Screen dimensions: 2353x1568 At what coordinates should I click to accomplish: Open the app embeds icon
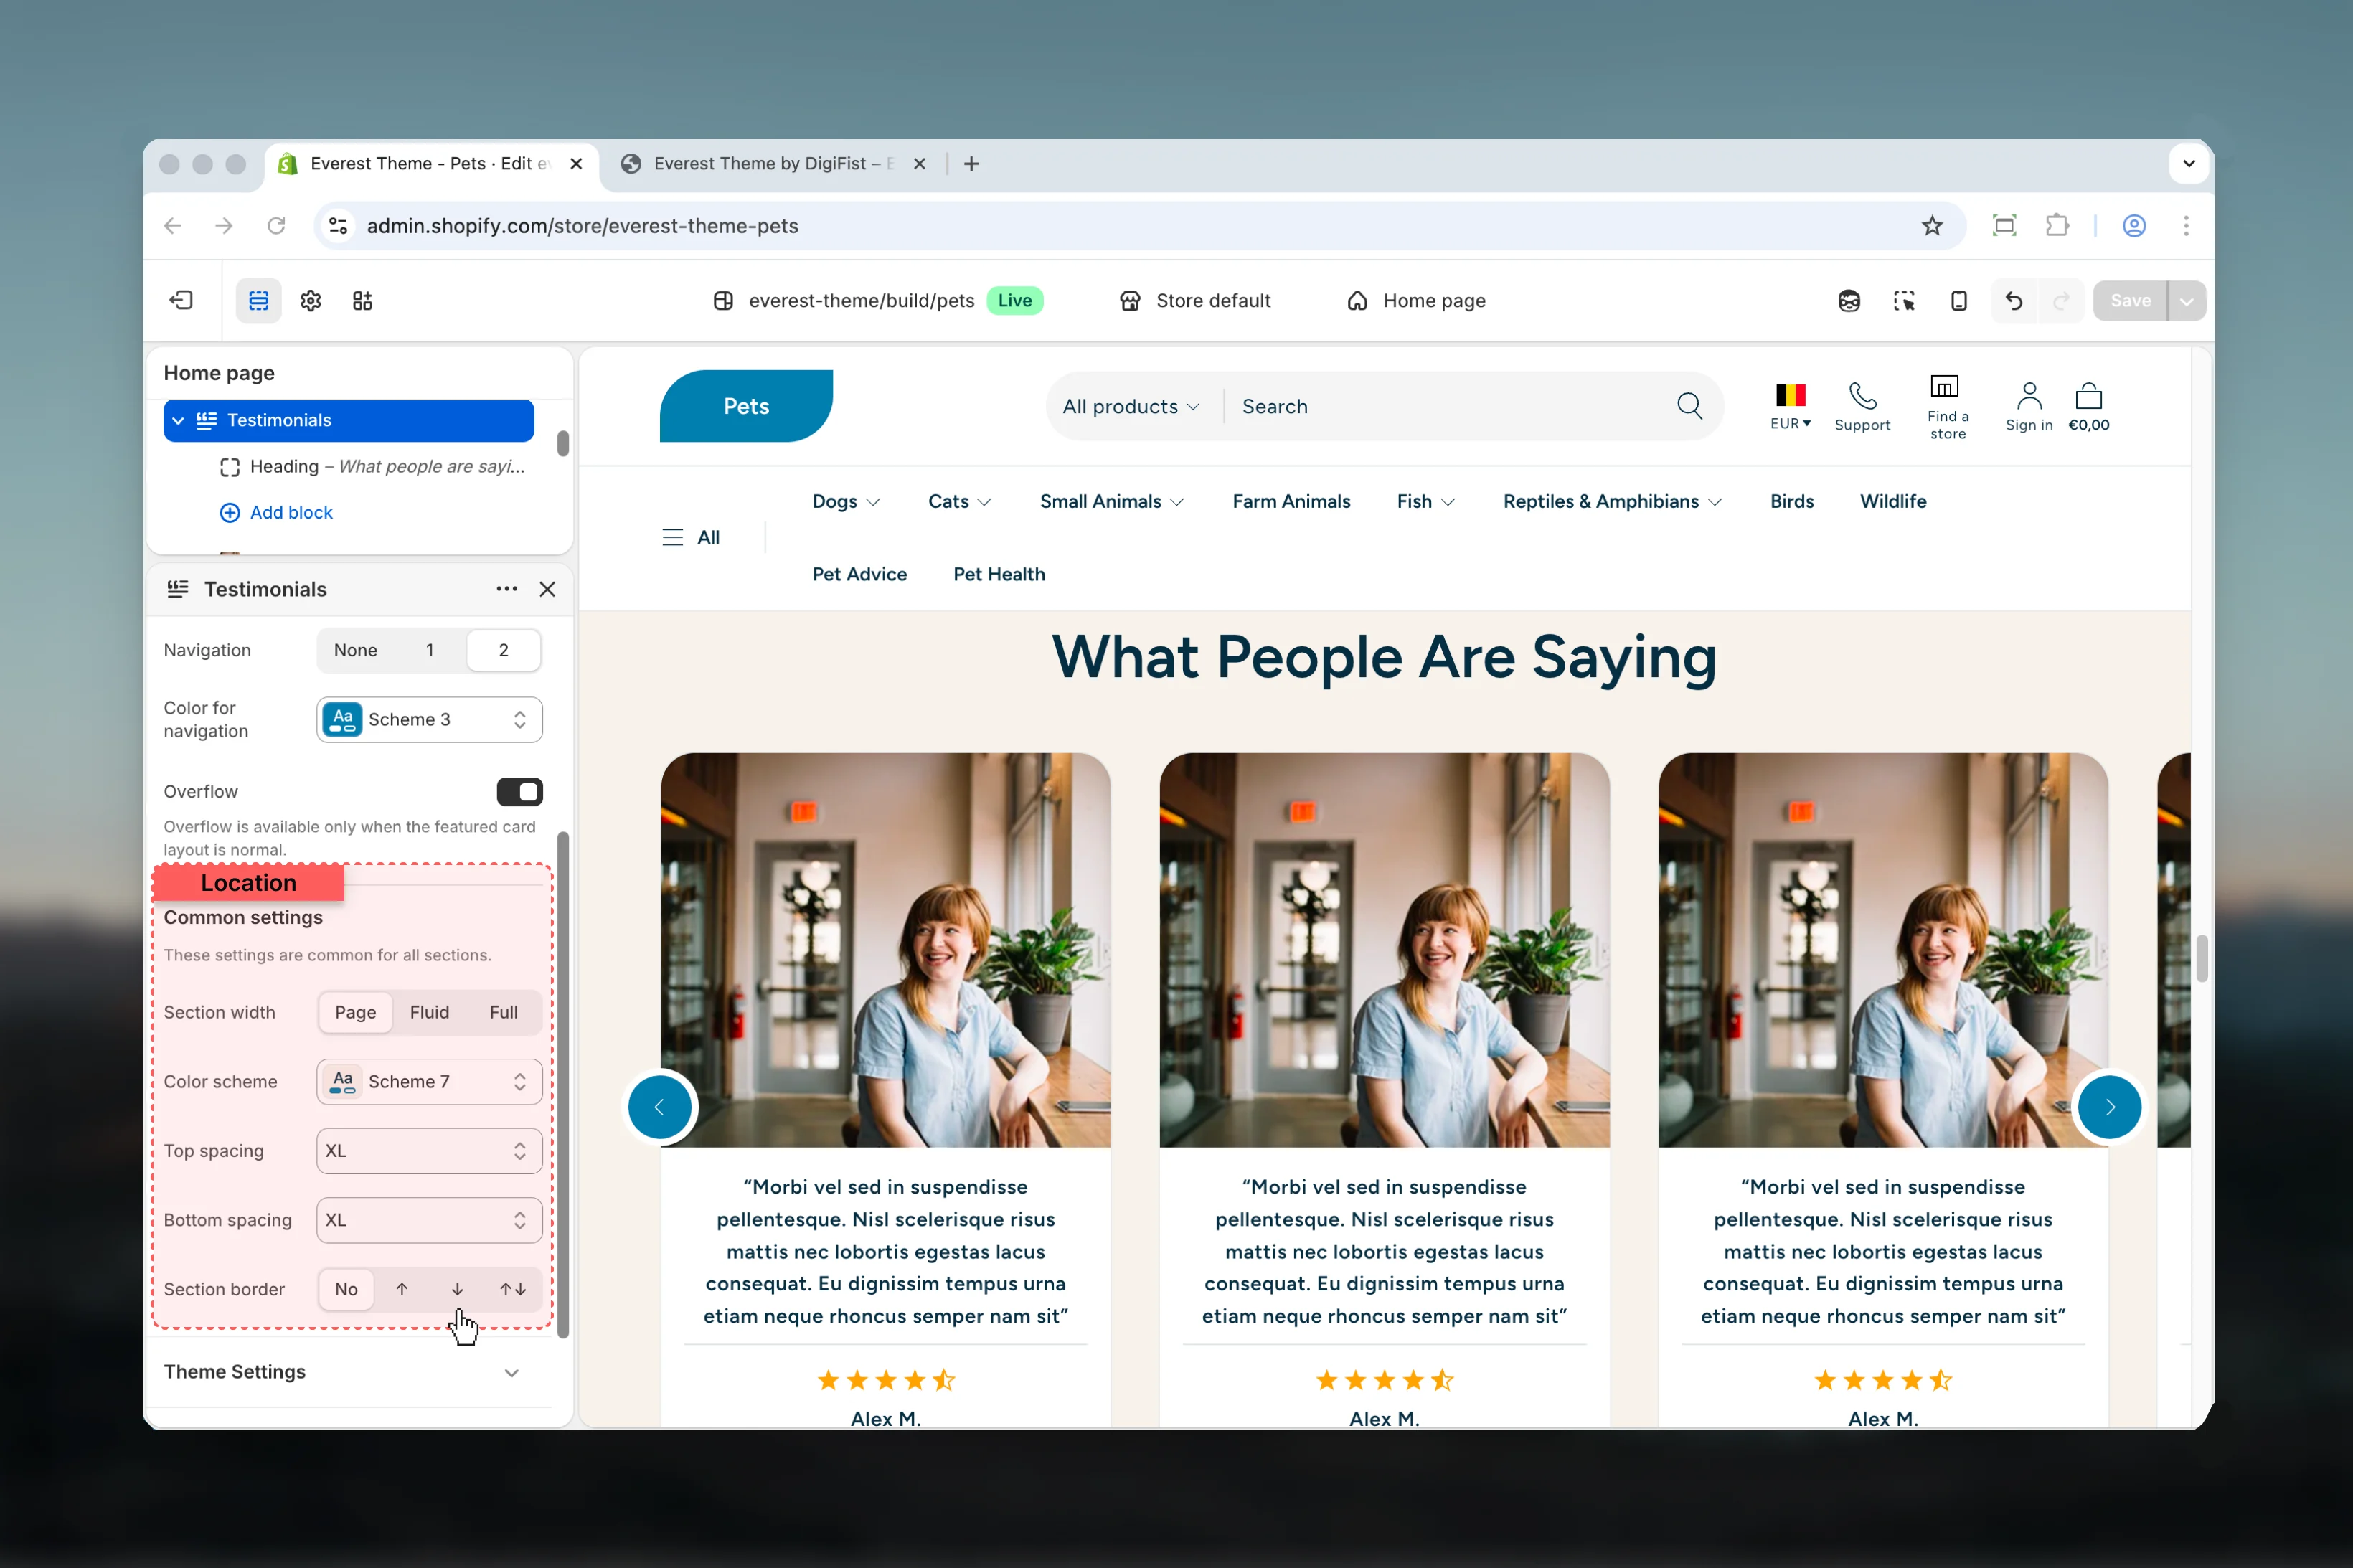(x=362, y=300)
